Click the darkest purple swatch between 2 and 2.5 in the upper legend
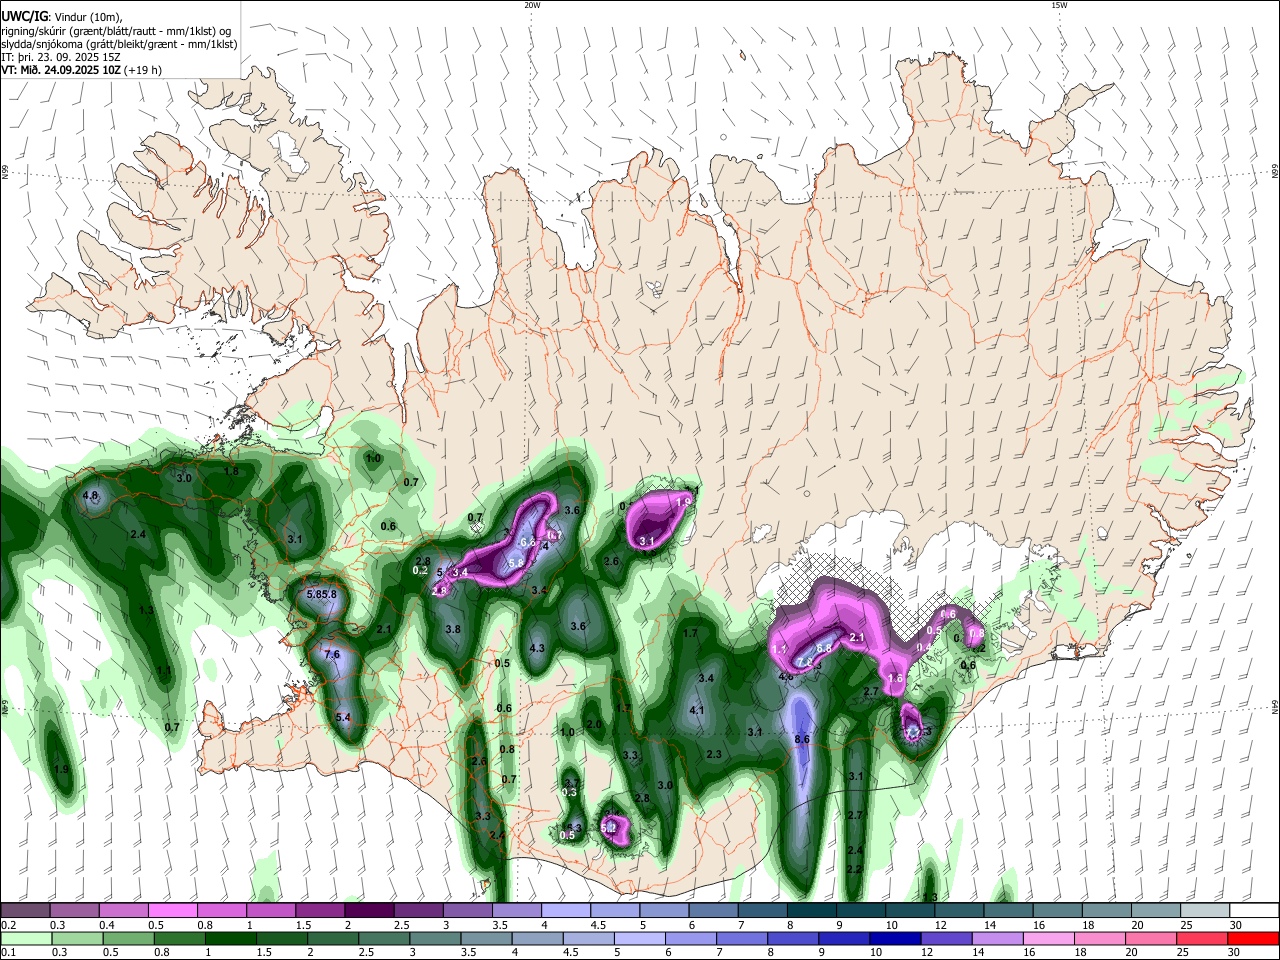Screen dimensions: 1280x960 368,911
